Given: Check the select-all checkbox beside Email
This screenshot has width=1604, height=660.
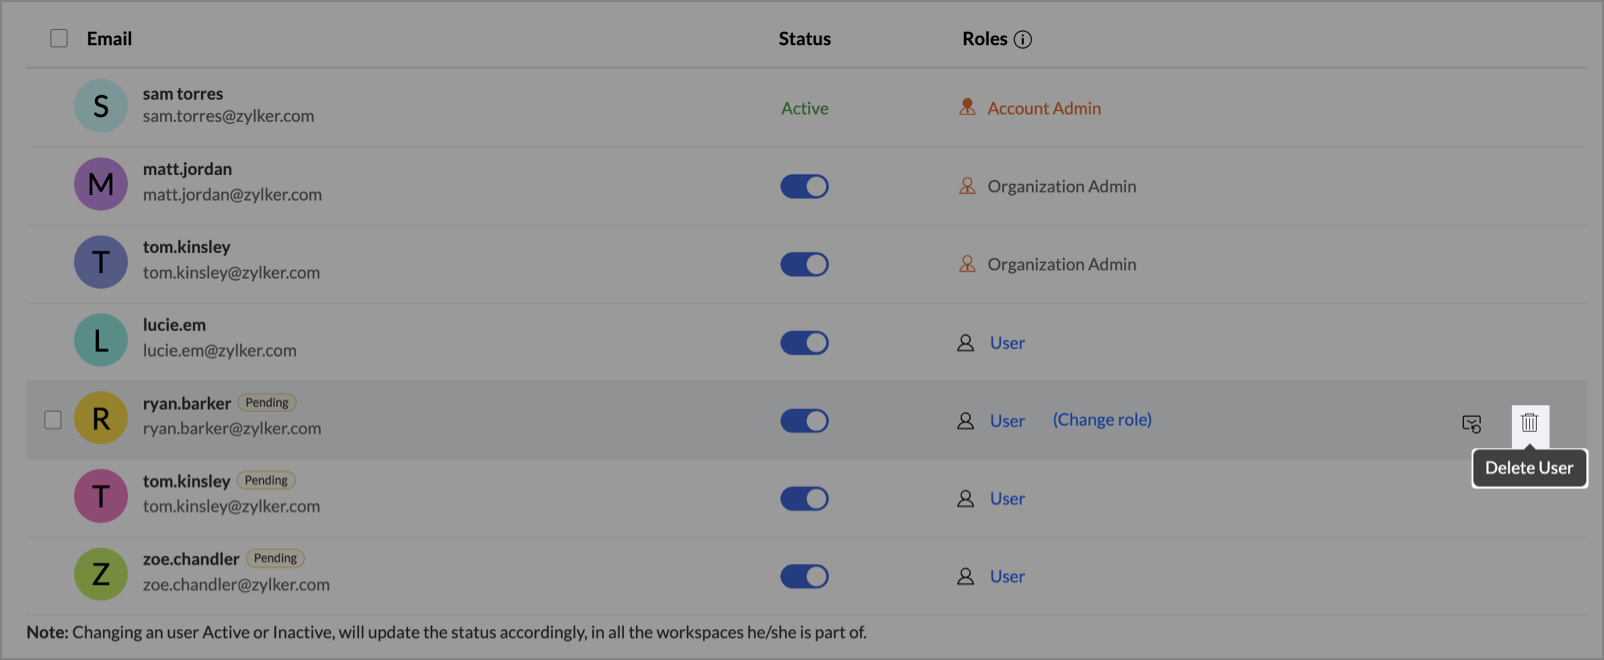Looking at the screenshot, I should point(59,38).
